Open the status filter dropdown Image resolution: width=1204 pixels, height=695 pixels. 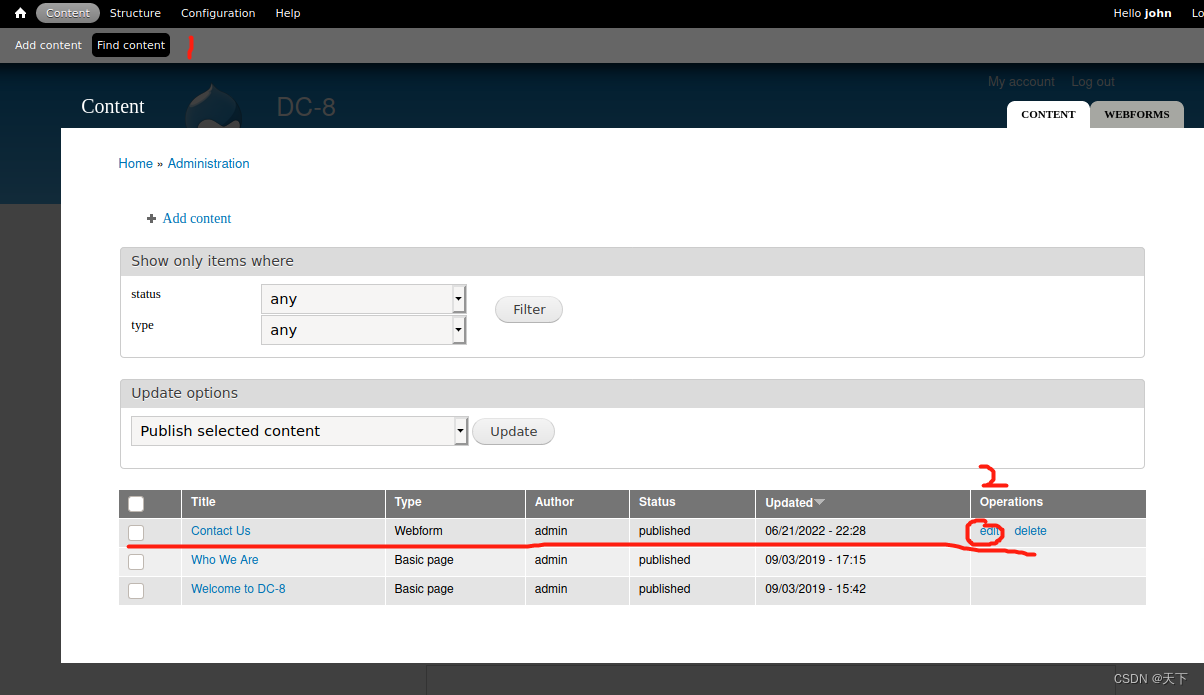coord(363,299)
